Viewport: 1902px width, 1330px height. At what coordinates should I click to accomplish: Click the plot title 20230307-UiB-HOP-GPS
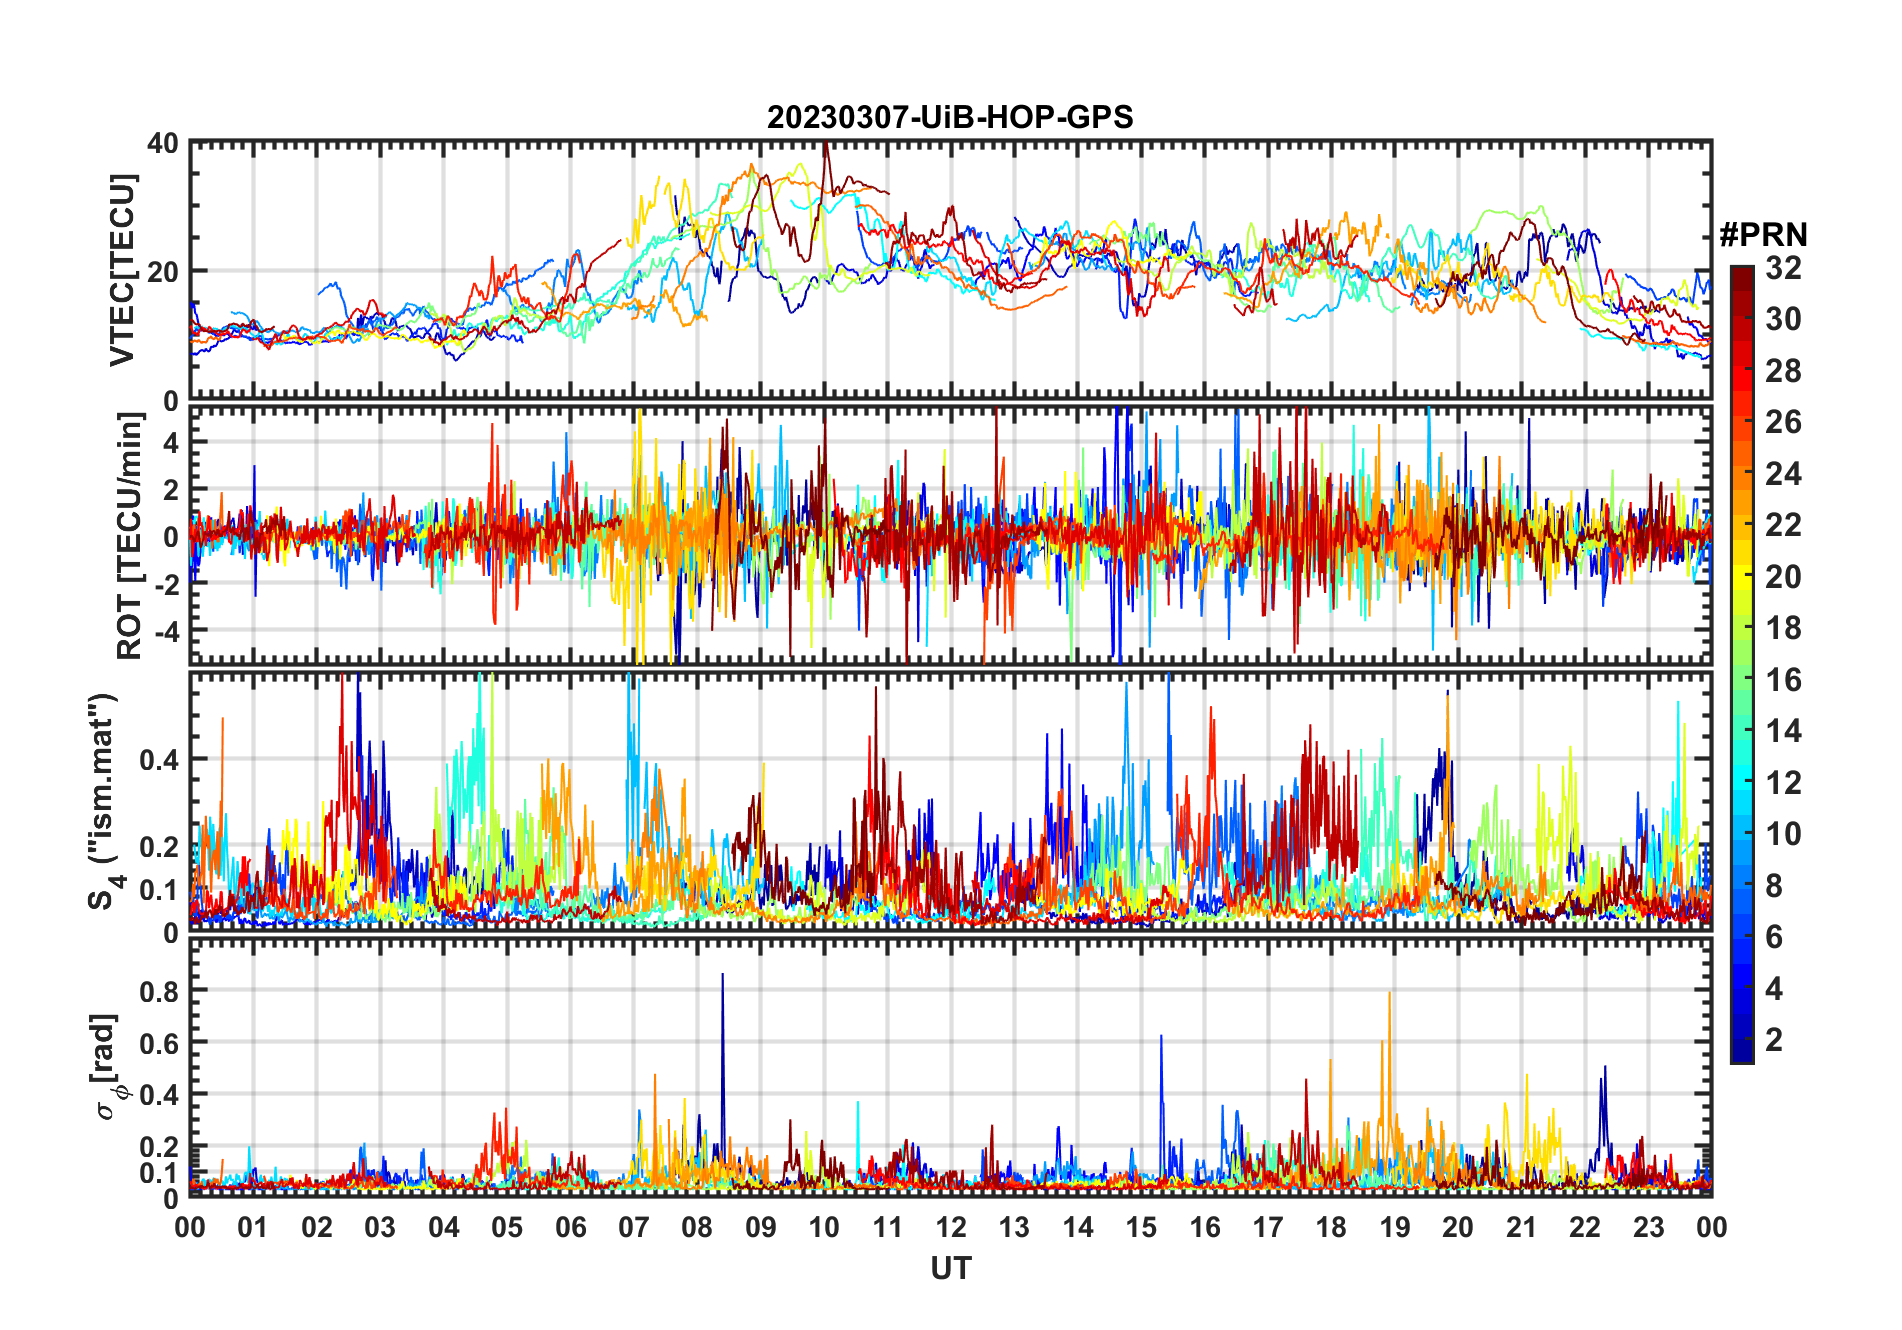click(950, 117)
